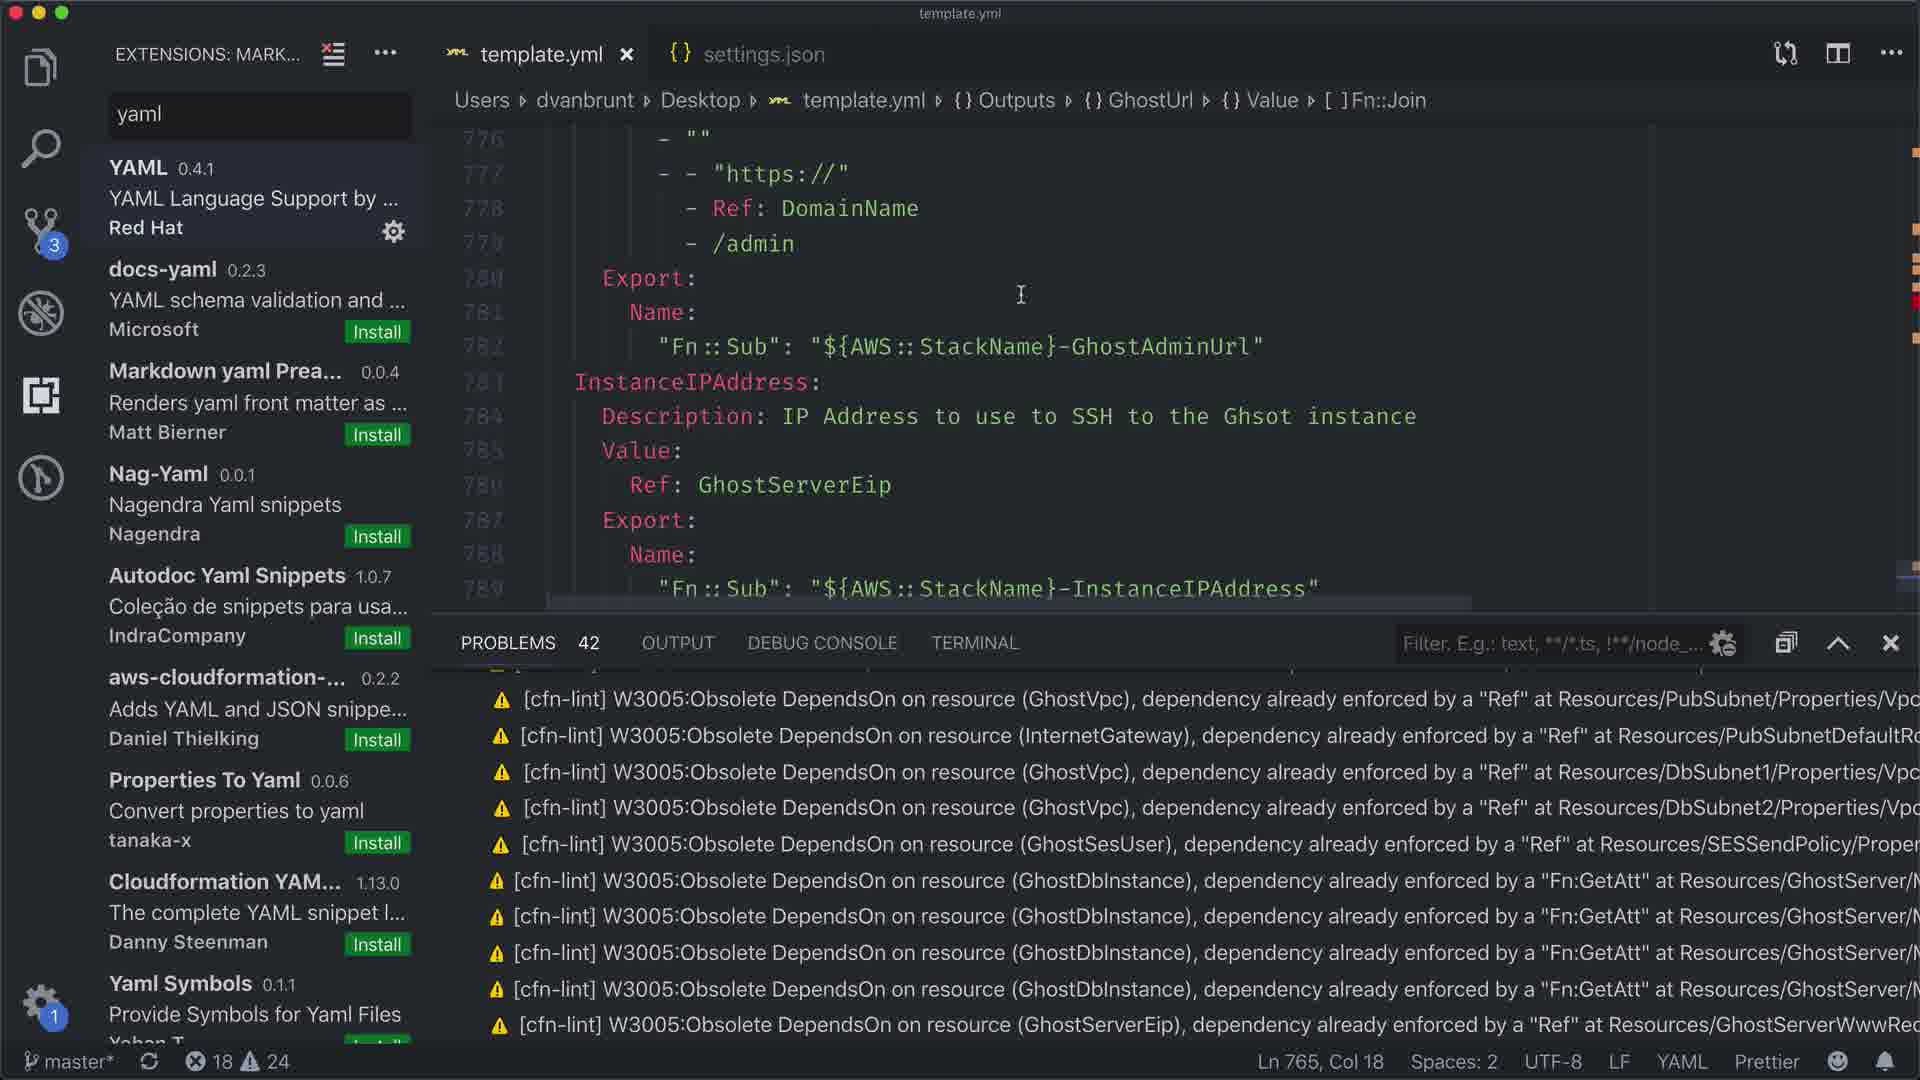The height and width of the screenshot is (1080, 1920).
Task: Open the Search view in activity bar
Action: click(x=41, y=149)
